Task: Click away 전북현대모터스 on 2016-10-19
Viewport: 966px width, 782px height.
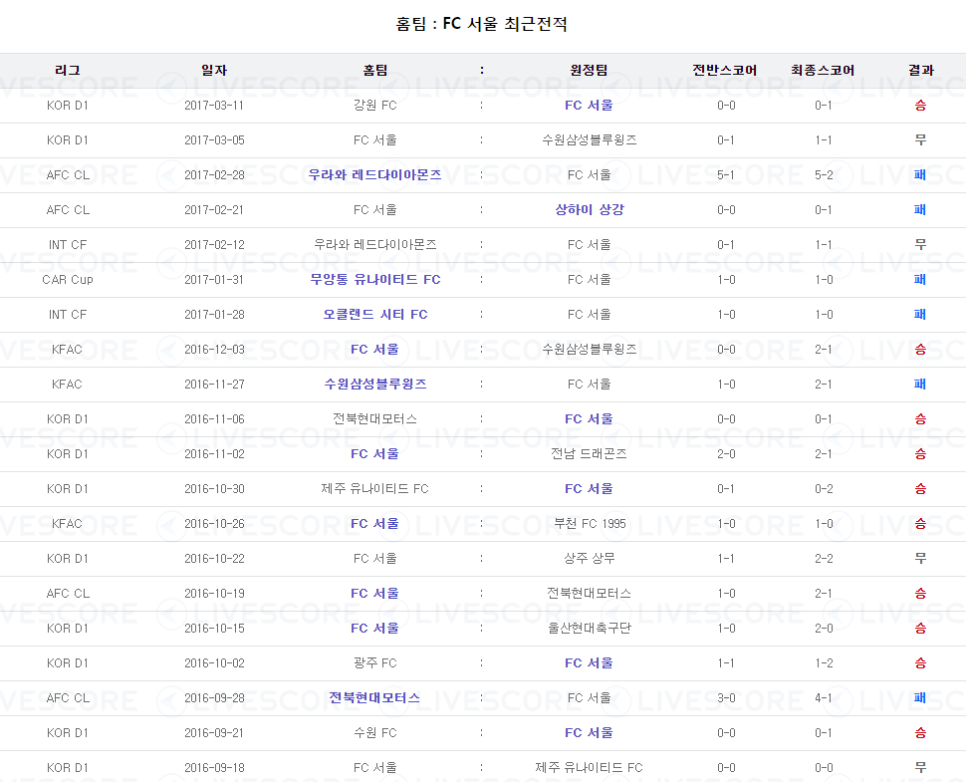Action: pos(588,593)
